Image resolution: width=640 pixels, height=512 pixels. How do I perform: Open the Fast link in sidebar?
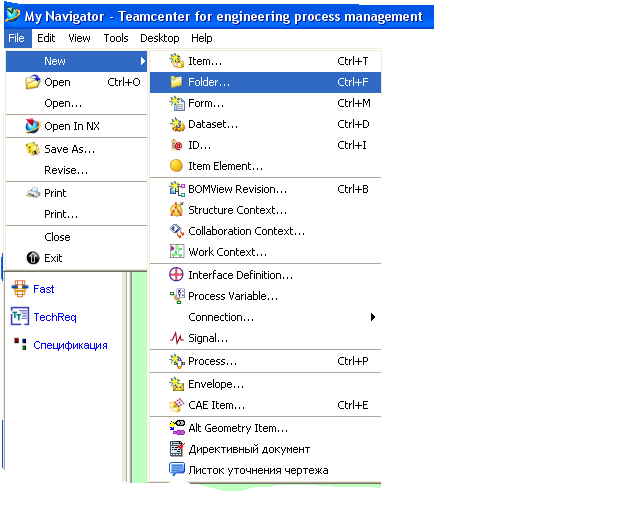(x=44, y=289)
